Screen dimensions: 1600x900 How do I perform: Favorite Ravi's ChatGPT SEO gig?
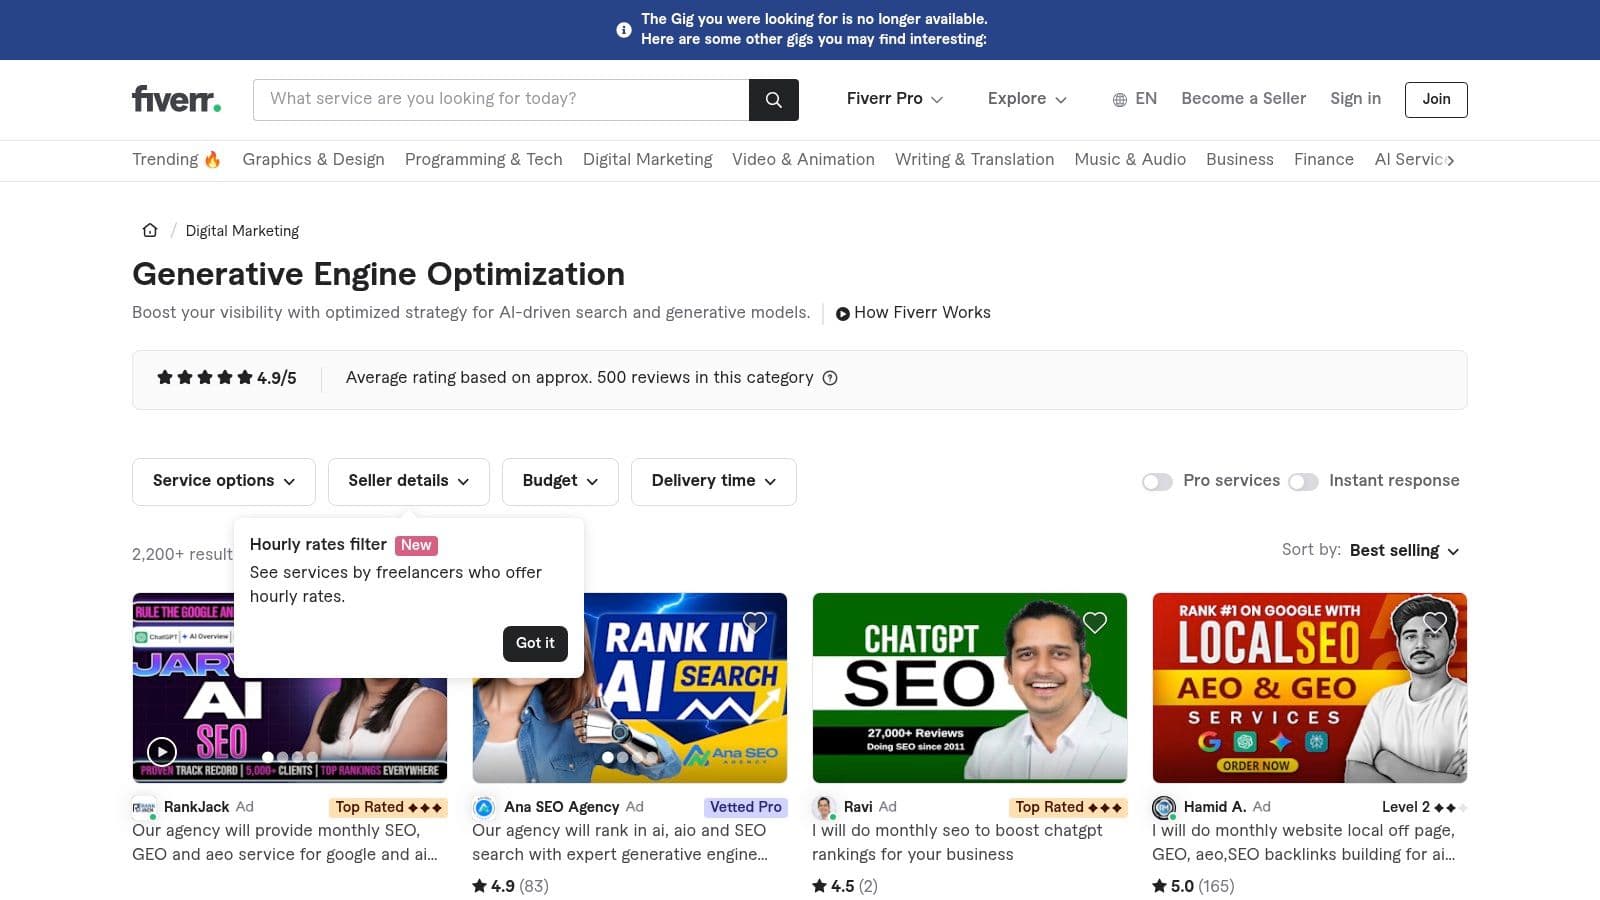[1095, 622]
